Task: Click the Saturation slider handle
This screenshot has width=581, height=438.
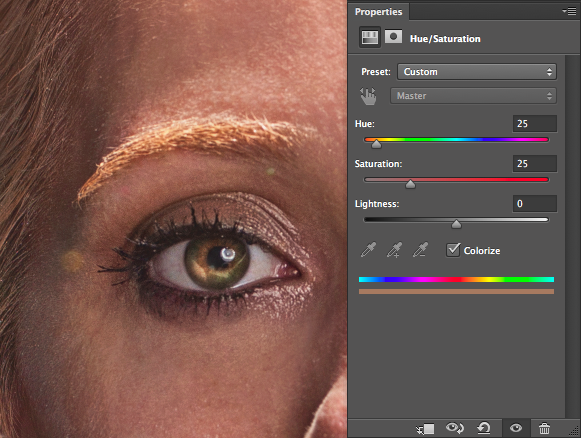Action: pos(410,184)
